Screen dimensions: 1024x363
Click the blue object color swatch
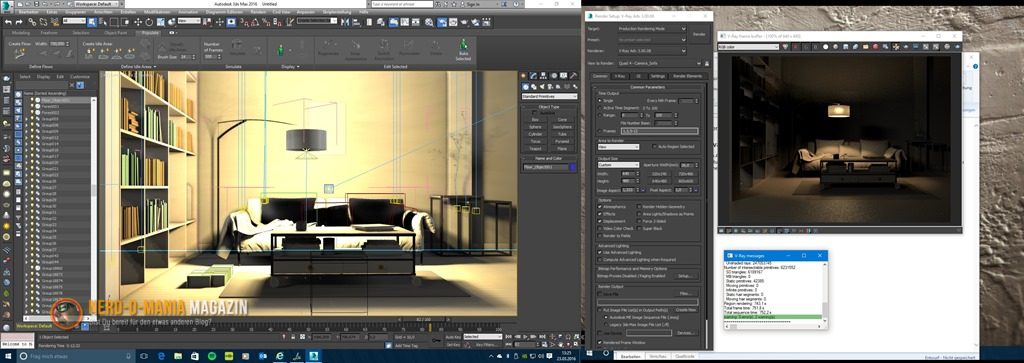tap(573, 167)
